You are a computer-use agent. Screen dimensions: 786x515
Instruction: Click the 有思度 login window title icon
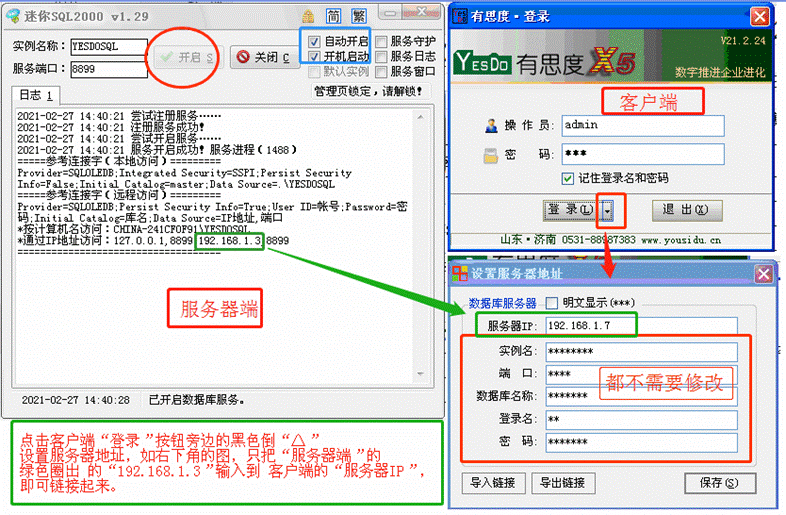point(459,16)
